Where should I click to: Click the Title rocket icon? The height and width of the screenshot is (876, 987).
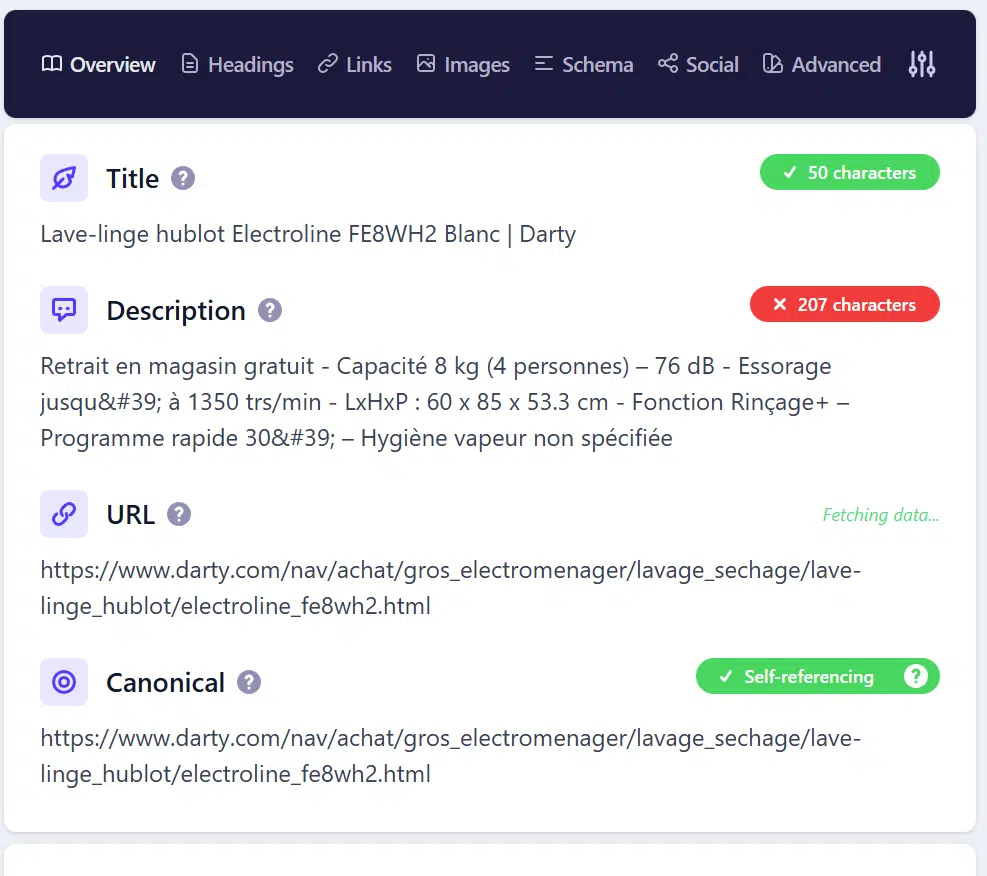(63, 178)
